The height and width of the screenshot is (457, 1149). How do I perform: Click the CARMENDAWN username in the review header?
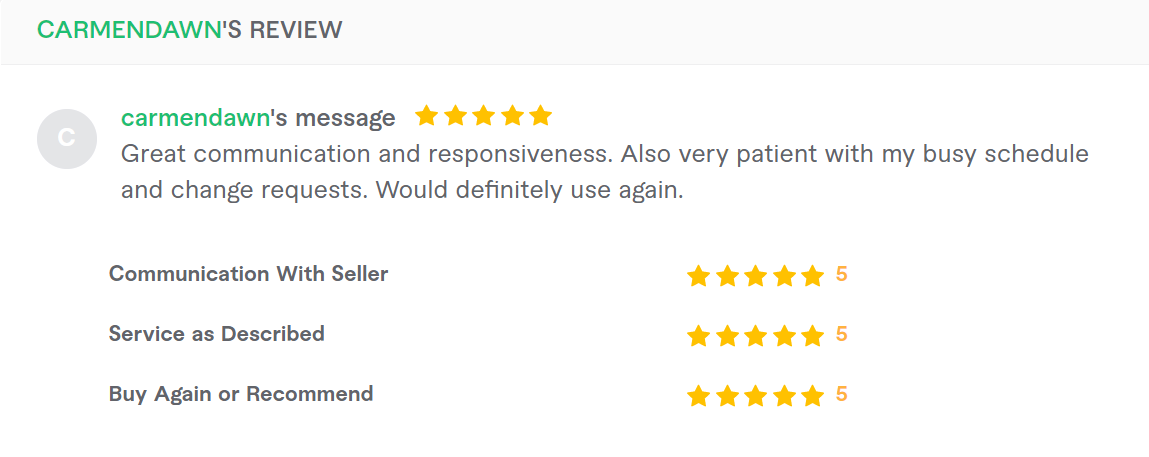[129, 30]
